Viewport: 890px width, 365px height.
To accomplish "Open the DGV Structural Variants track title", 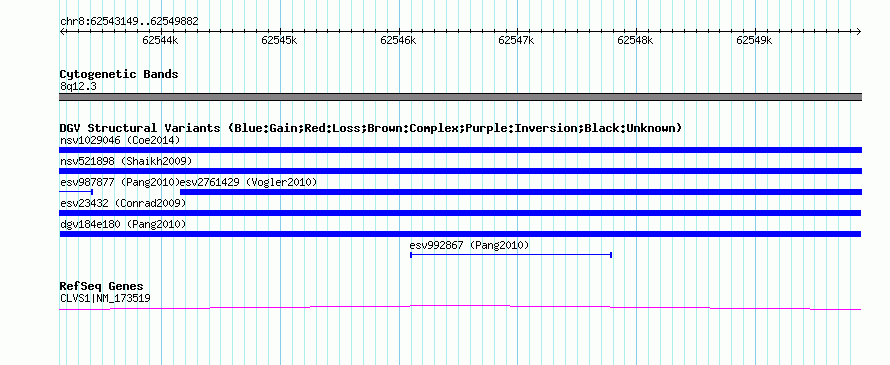I will [x=370, y=128].
